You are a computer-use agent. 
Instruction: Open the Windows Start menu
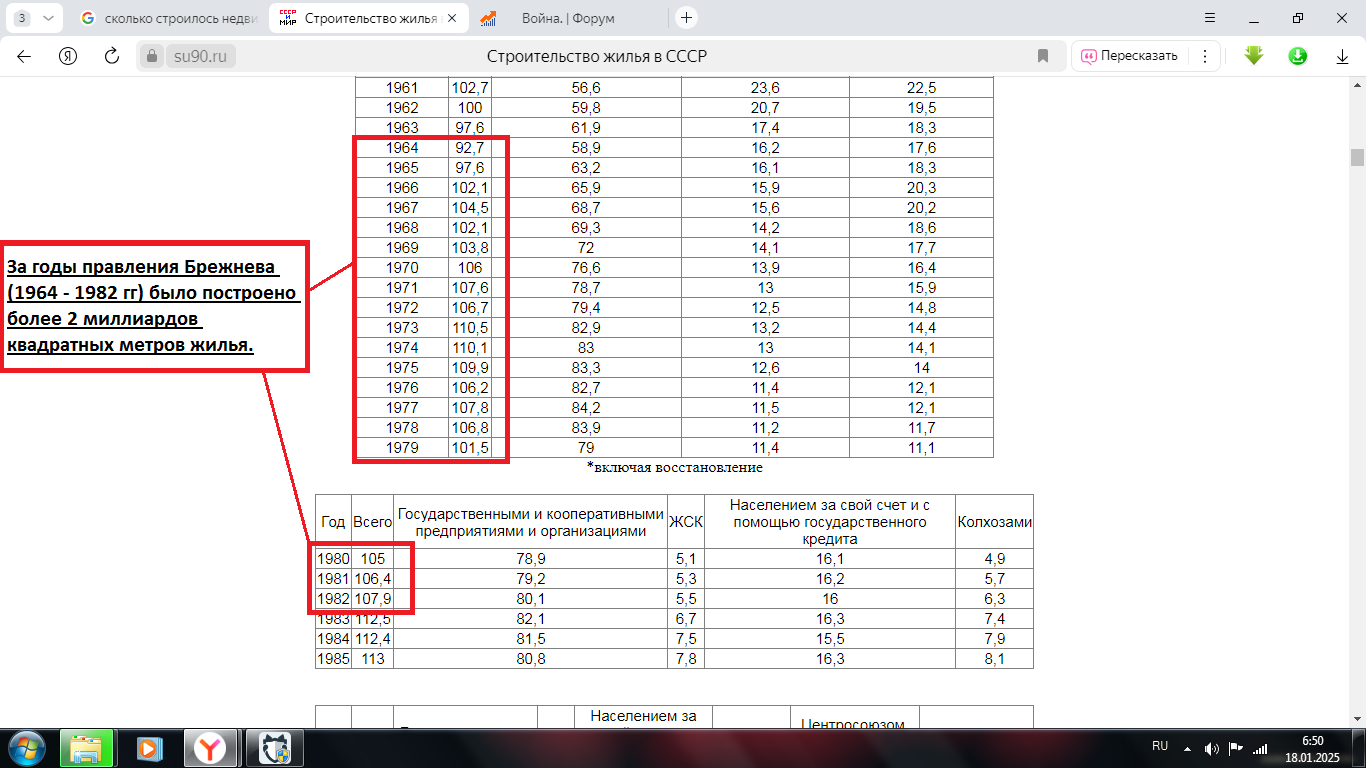[x=27, y=747]
